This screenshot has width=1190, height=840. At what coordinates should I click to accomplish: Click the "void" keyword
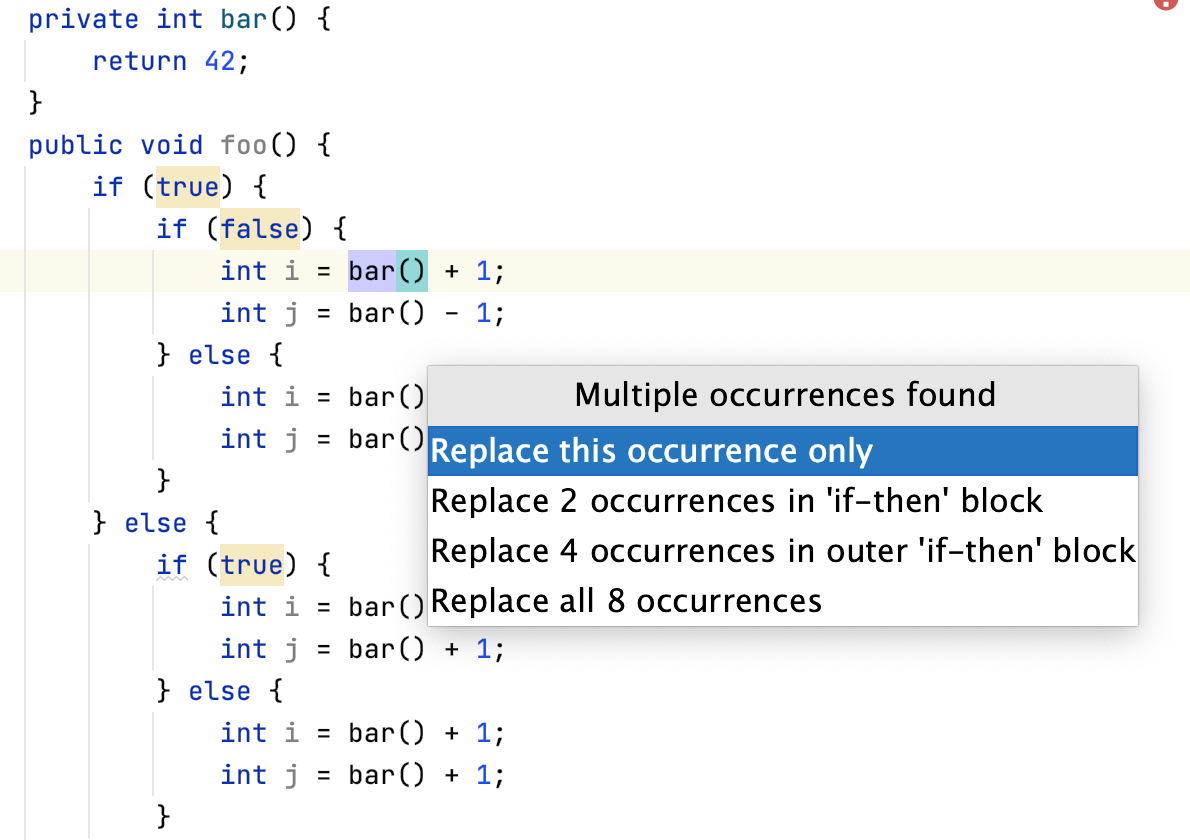tap(172, 146)
